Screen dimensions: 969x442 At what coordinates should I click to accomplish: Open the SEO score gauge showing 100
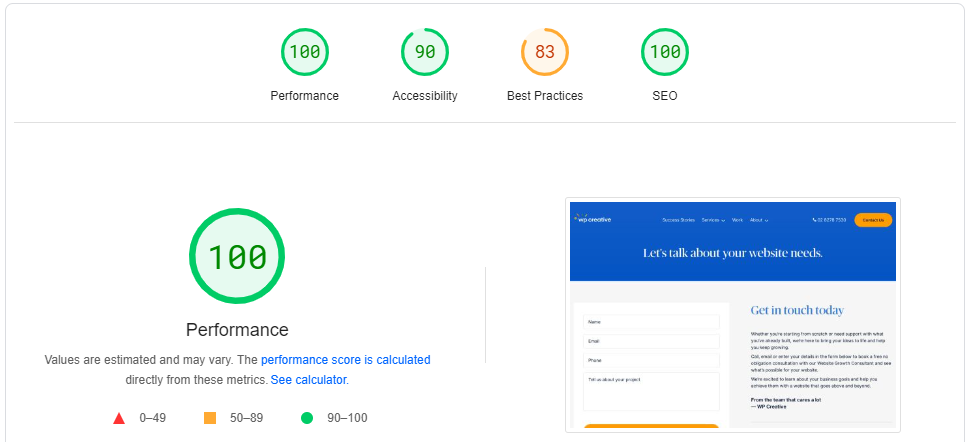pyautogui.click(x=665, y=52)
